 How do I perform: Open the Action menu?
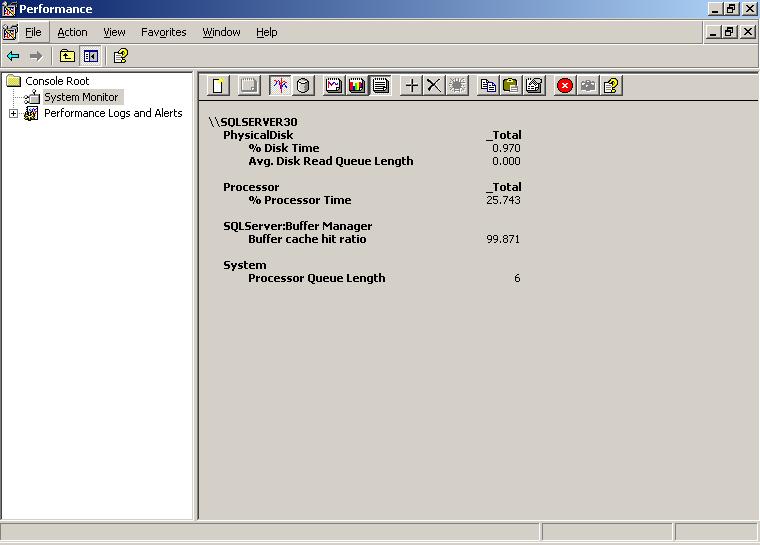[x=72, y=32]
